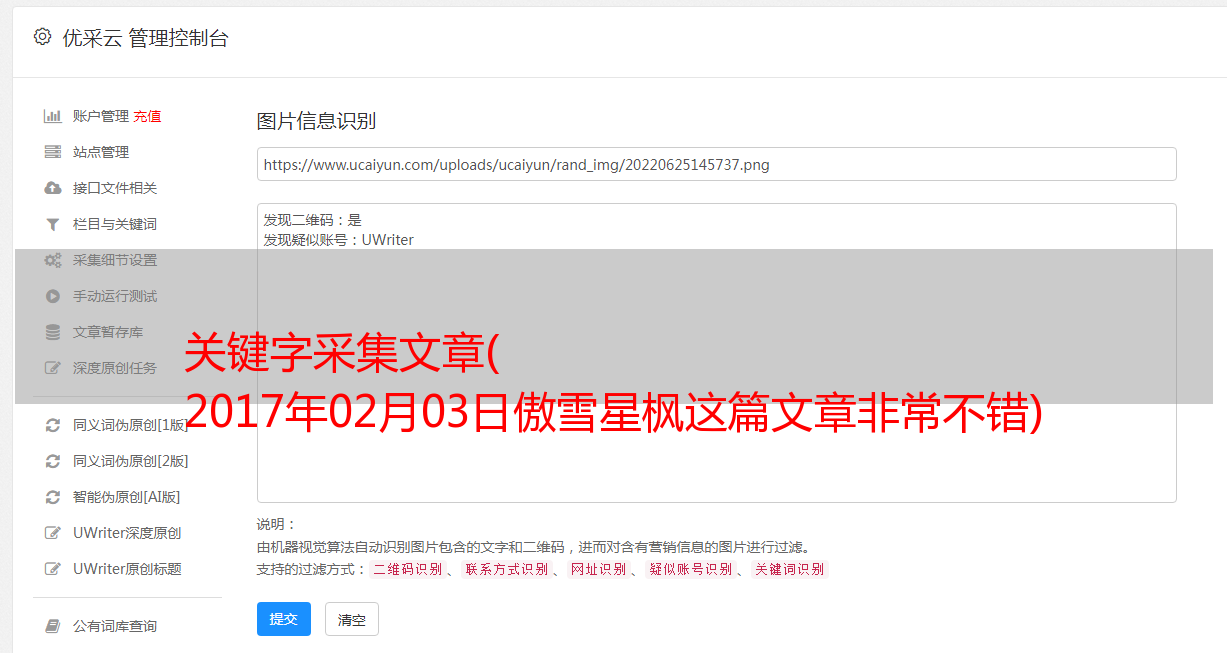Screen dimensions: 1227x653
Task: Click inside the recognition results text area
Action: pyautogui.click(x=716, y=353)
